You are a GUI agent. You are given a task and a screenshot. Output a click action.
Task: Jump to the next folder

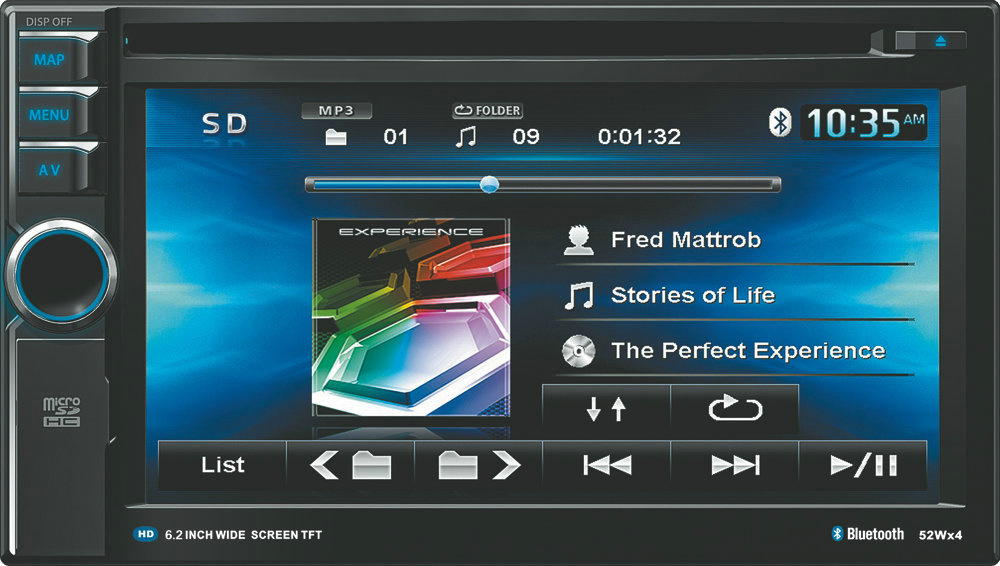click(x=479, y=465)
